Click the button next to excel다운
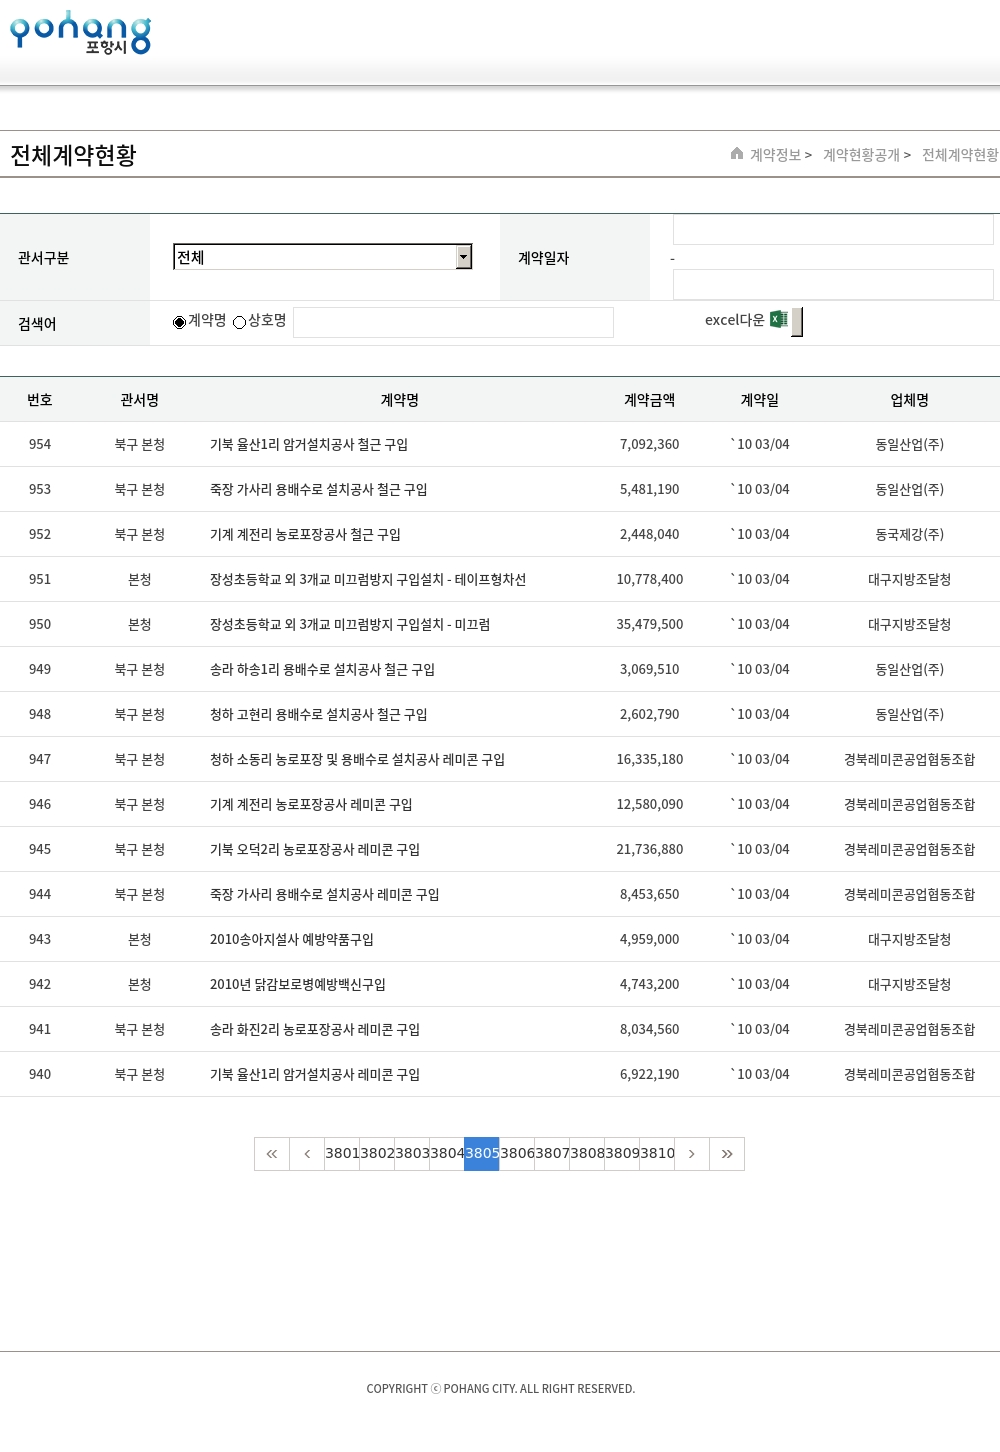Image resolution: width=1000 pixels, height=1452 pixels. pos(797,322)
